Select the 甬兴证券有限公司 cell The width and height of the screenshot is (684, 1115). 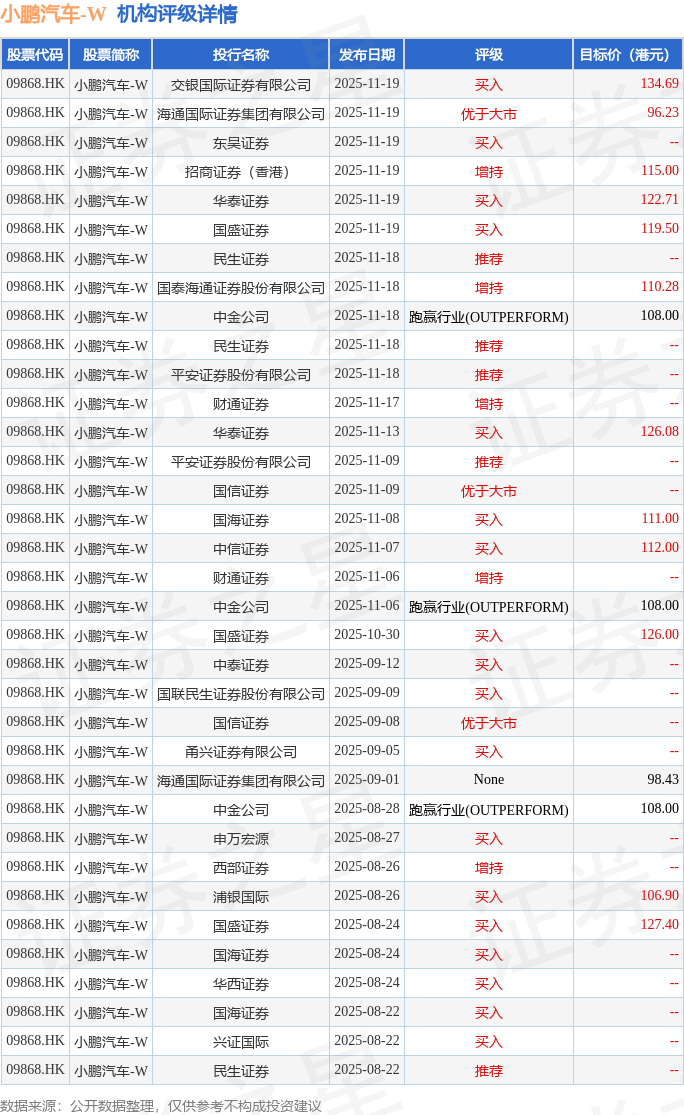coord(241,752)
